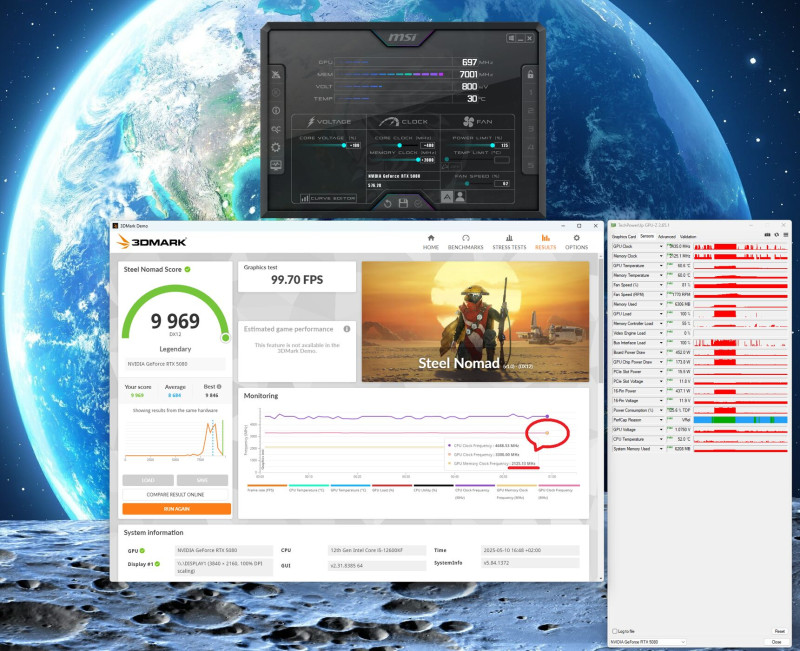800x651 pixels.
Task: Open the GPU selection dropdown in GPU-Z
Action: coord(647,642)
